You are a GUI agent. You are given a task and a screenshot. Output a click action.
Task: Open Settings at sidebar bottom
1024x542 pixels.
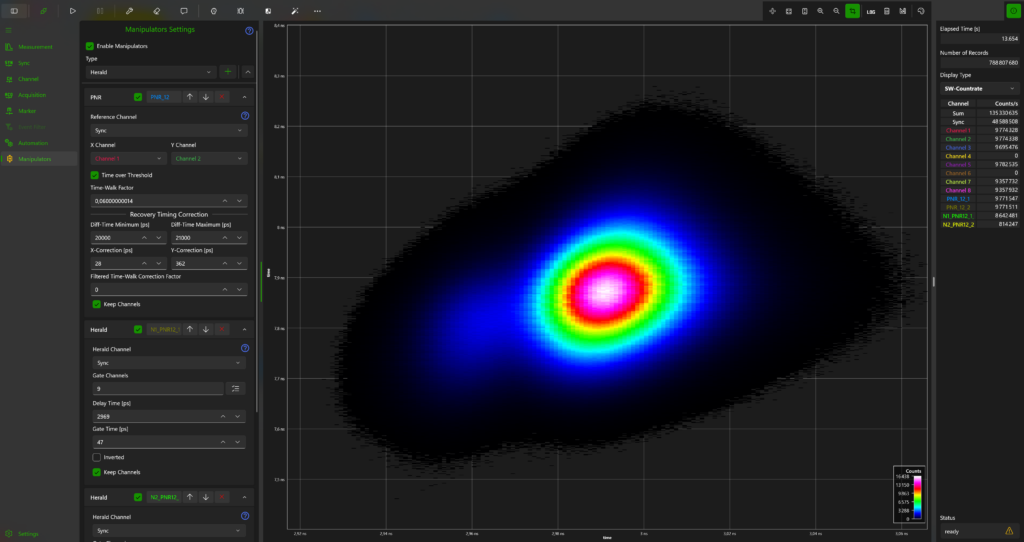[28, 534]
